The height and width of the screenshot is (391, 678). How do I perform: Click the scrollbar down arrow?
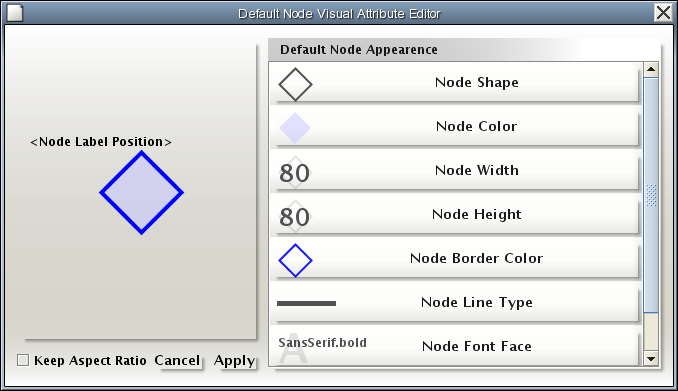pos(651,358)
